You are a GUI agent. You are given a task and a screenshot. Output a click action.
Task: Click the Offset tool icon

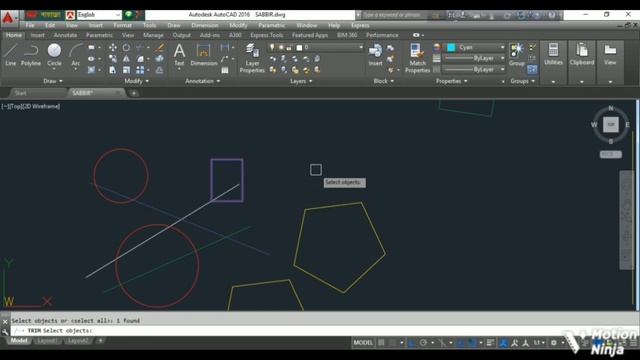pos(160,70)
